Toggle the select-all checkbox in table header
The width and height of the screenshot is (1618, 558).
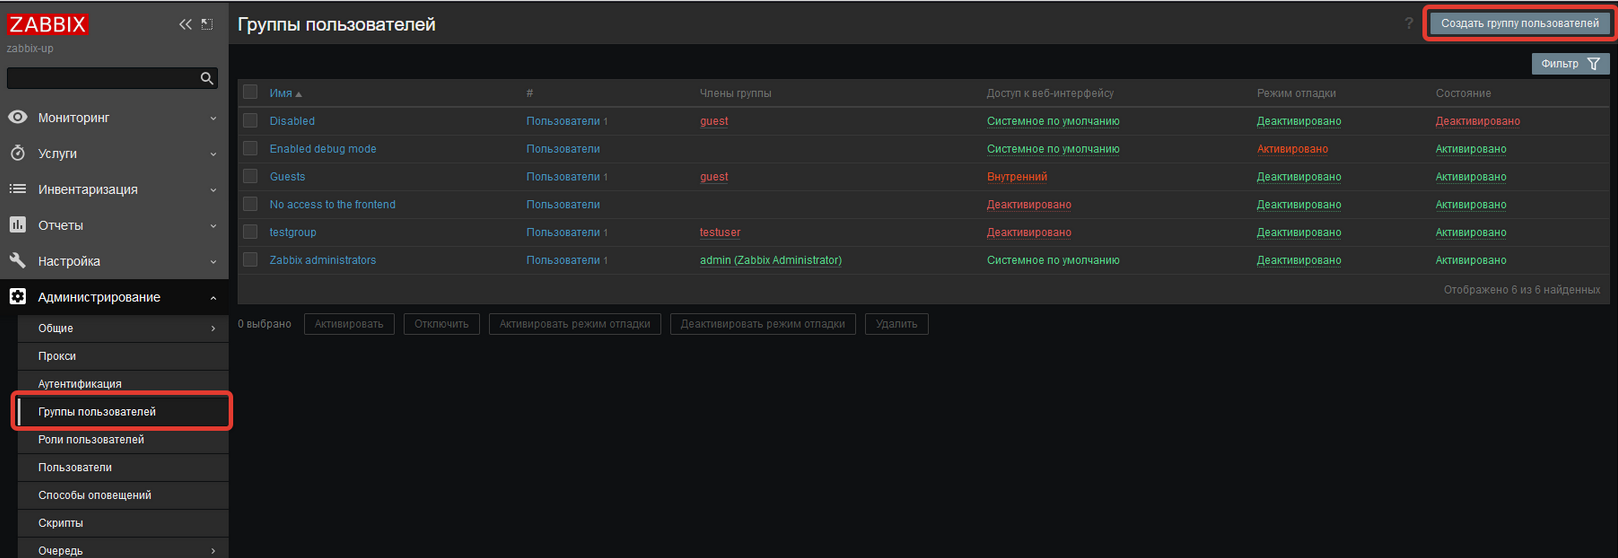click(250, 92)
